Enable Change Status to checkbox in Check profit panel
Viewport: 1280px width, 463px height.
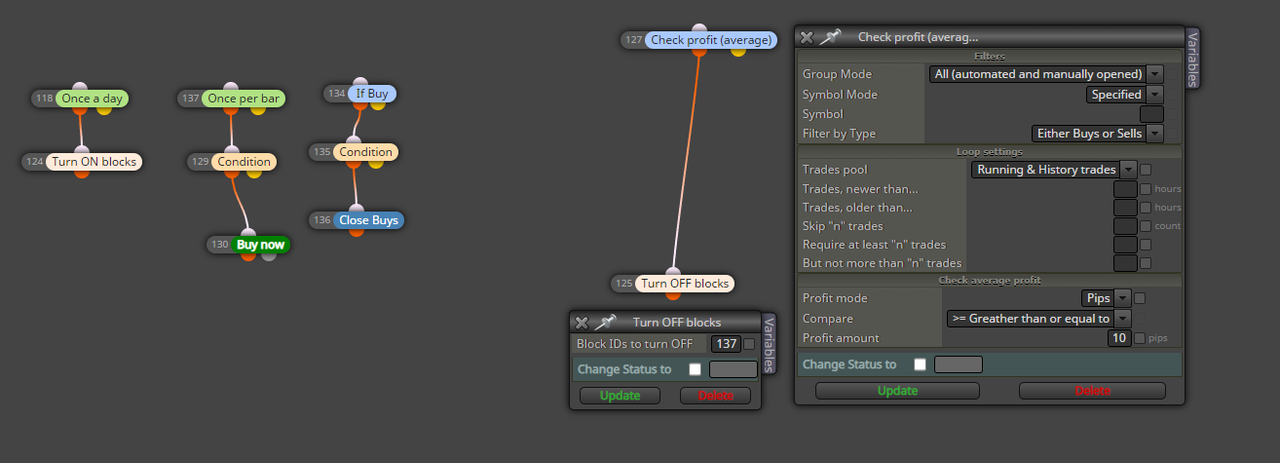pyautogui.click(x=920, y=364)
